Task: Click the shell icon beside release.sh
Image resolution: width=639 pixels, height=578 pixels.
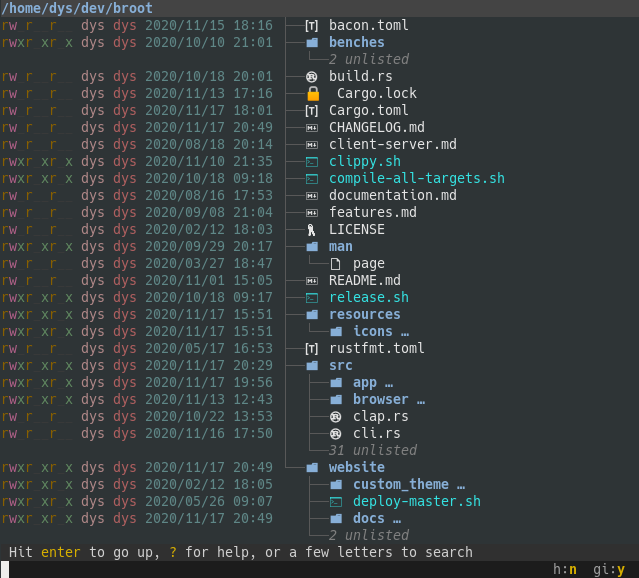Action: click(x=312, y=298)
